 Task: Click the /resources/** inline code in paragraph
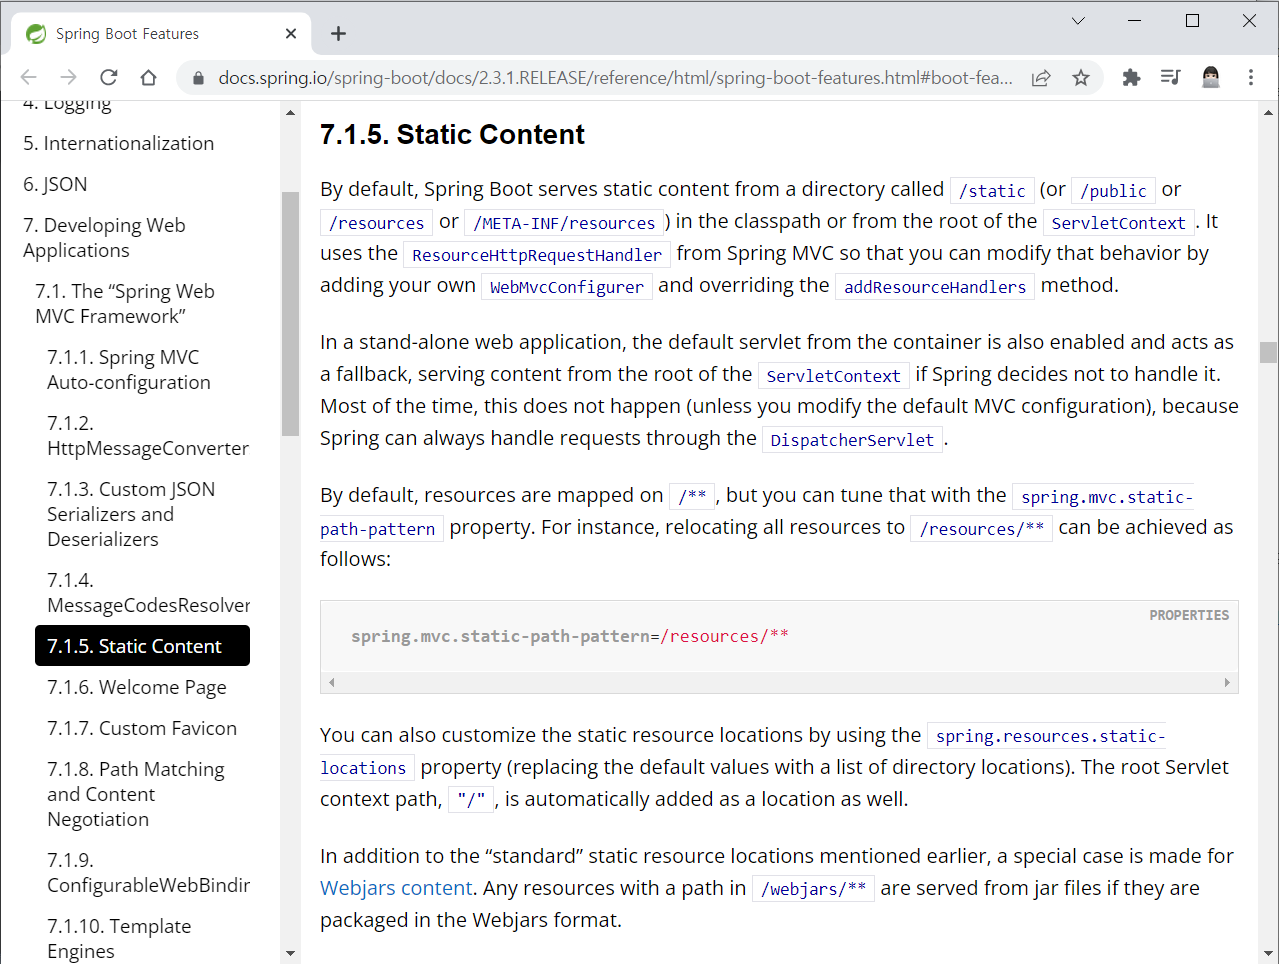pos(982,529)
